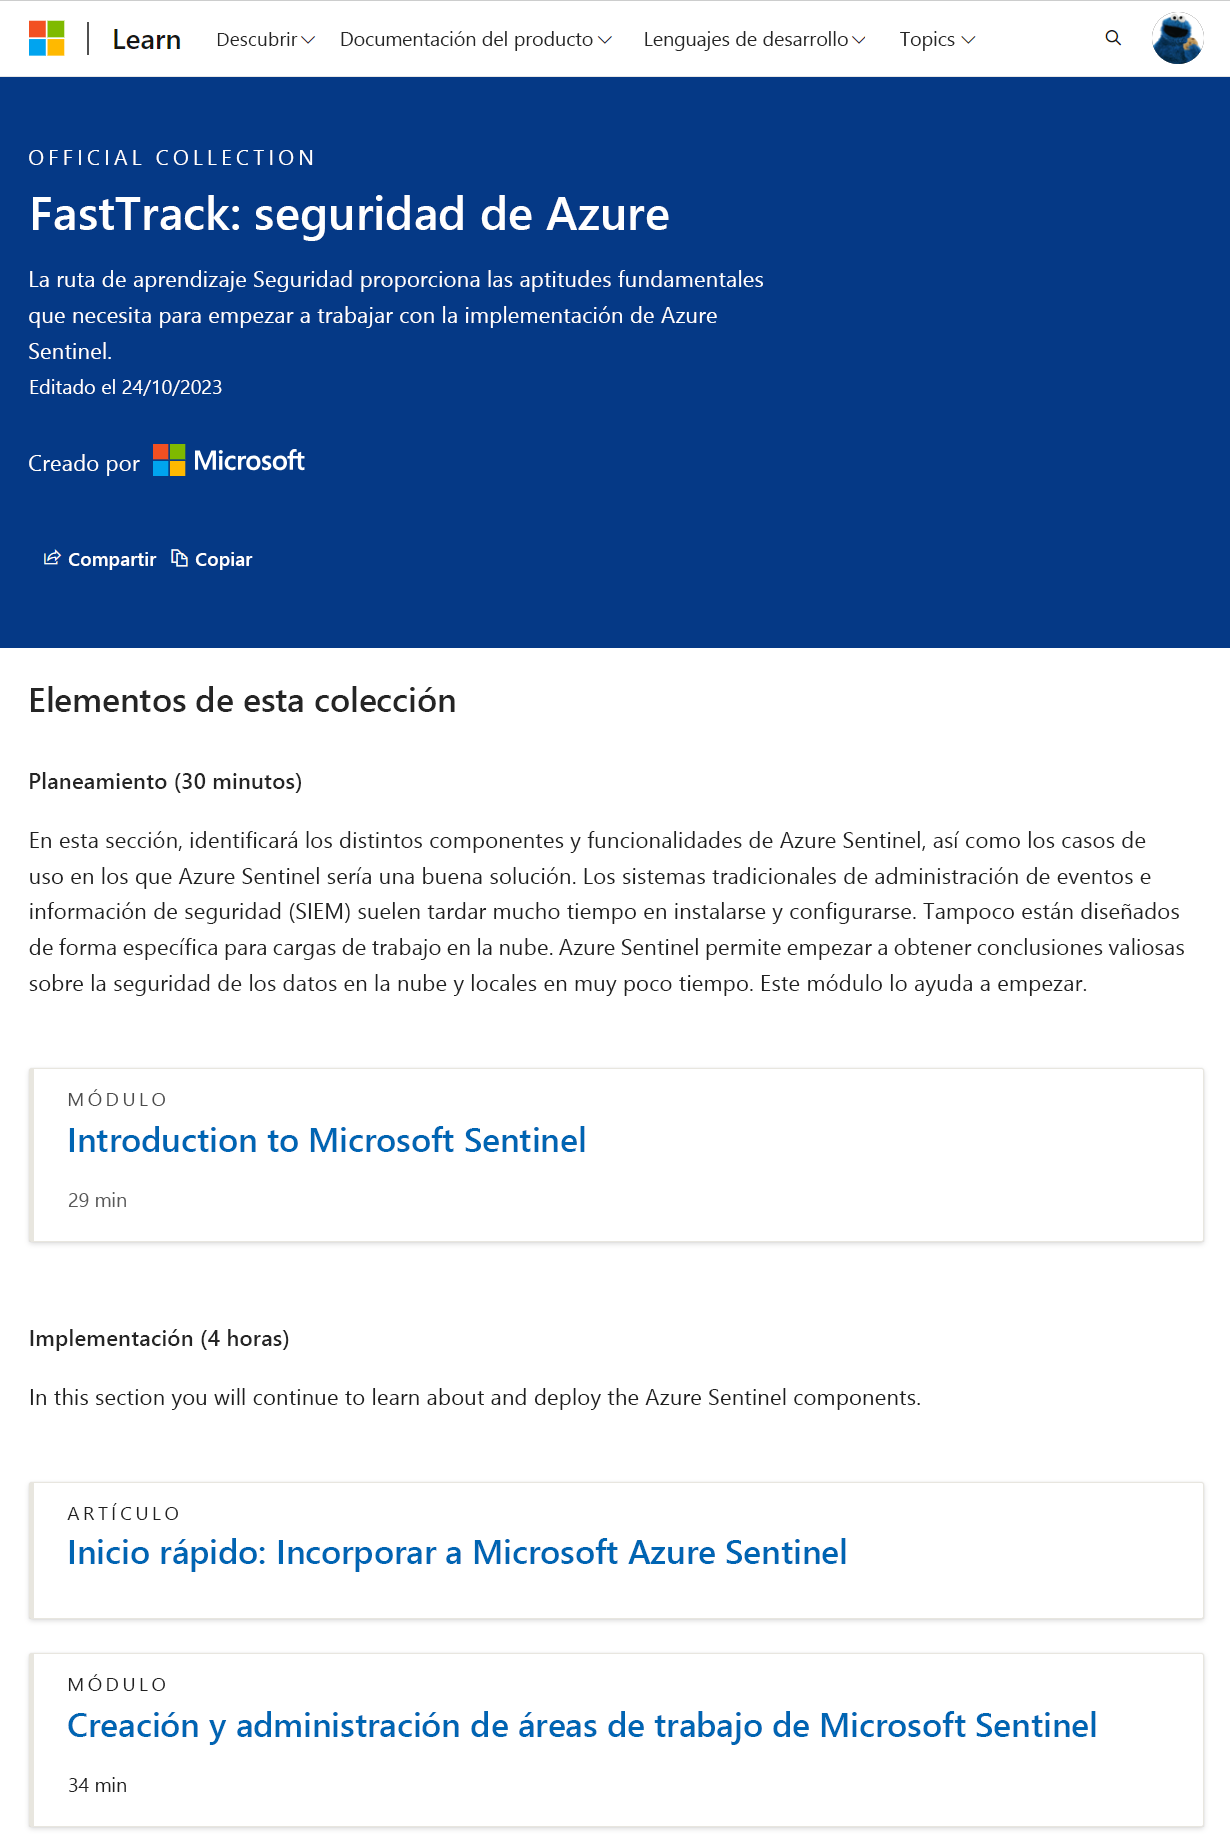This screenshot has height=1842, width=1230.
Task: Click Copiar to copy the collection
Action: (x=224, y=559)
